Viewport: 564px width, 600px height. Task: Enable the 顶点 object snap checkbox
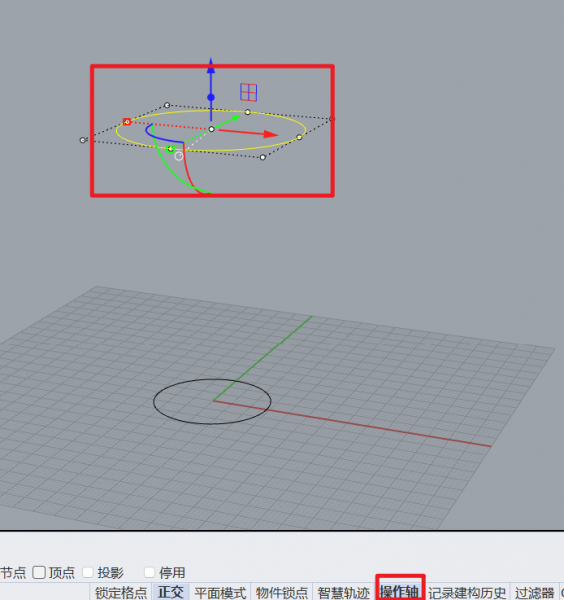(39, 572)
